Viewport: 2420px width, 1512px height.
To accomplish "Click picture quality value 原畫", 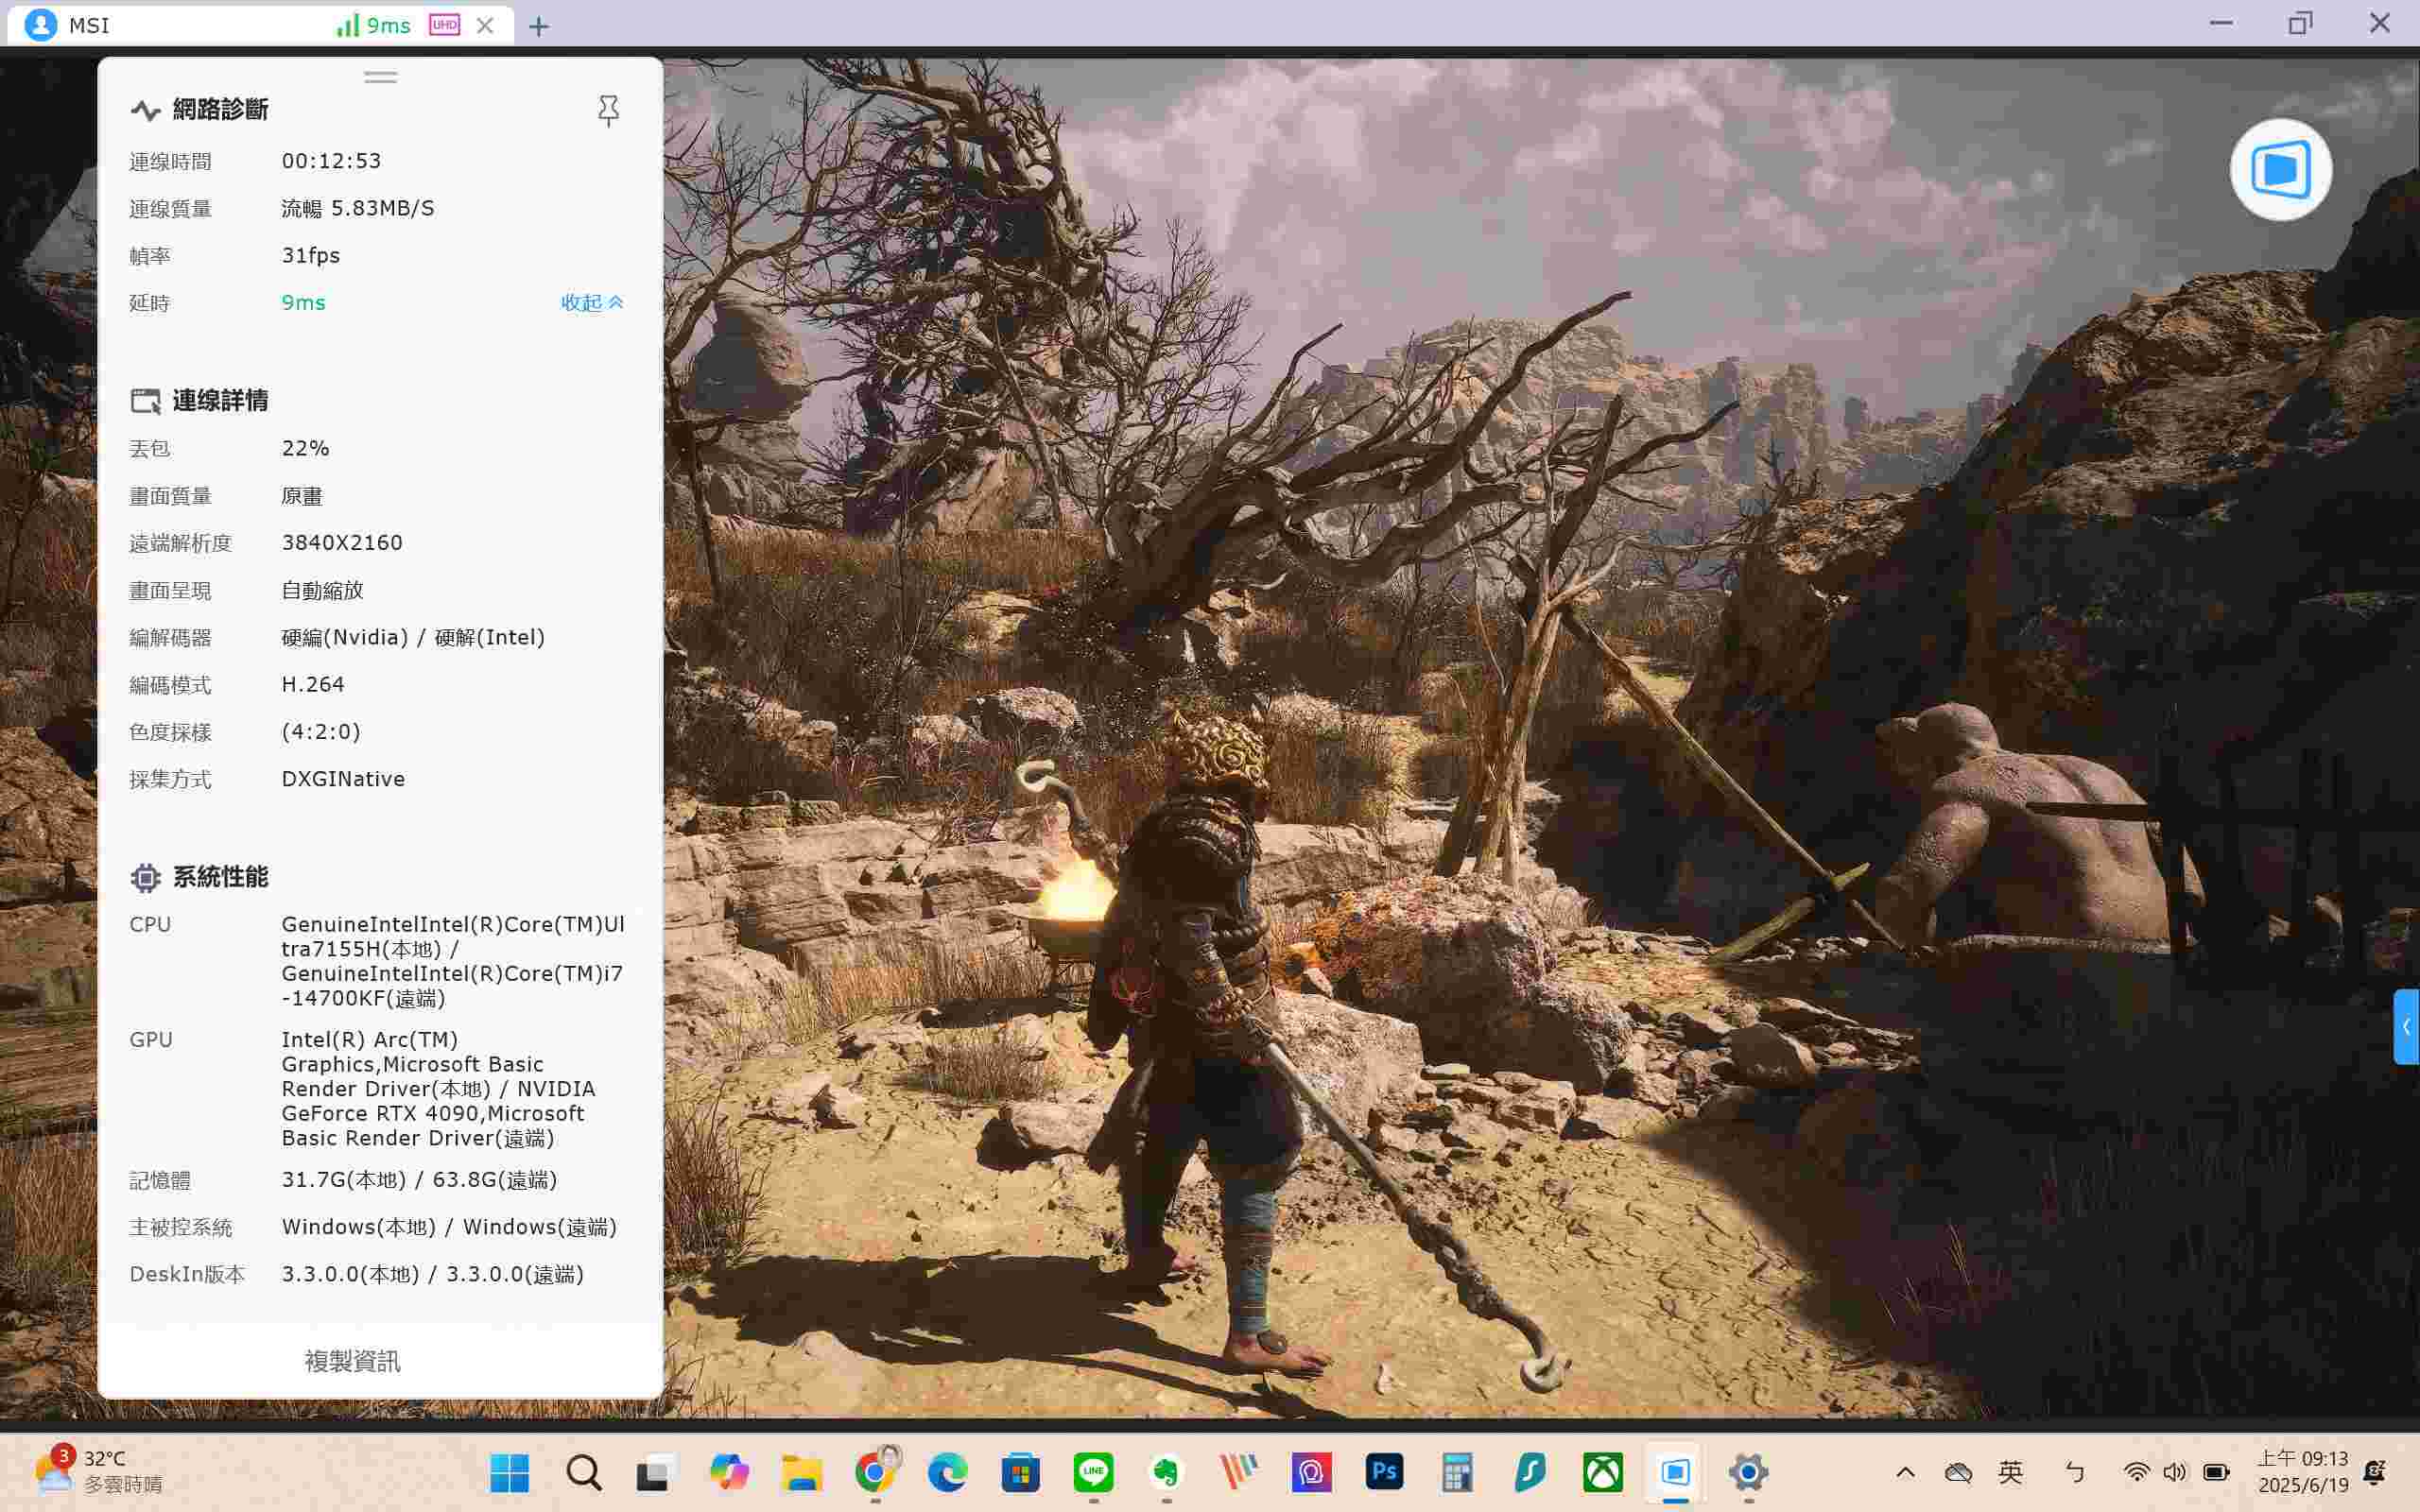I will pyautogui.click(x=301, y=496).
